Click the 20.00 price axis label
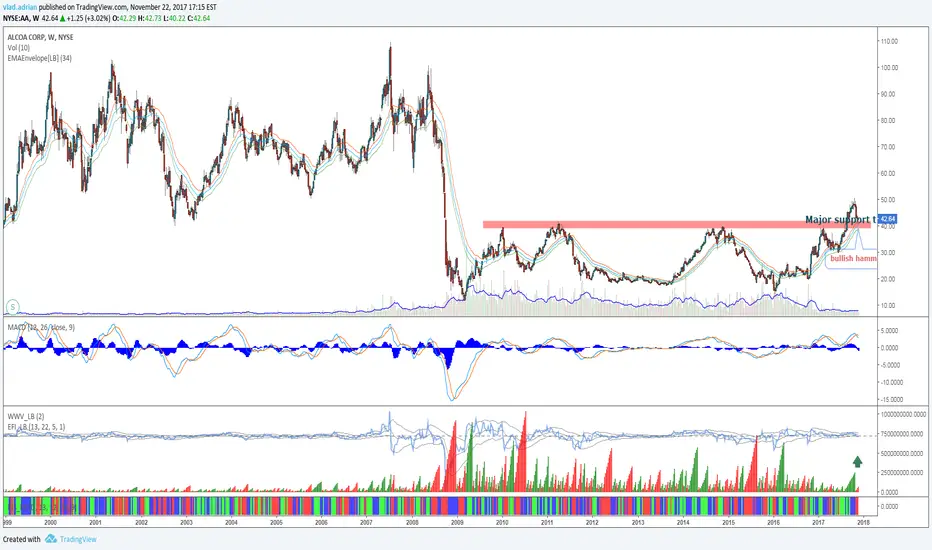This screenshot has width=932, height=550. pos(887,279)
